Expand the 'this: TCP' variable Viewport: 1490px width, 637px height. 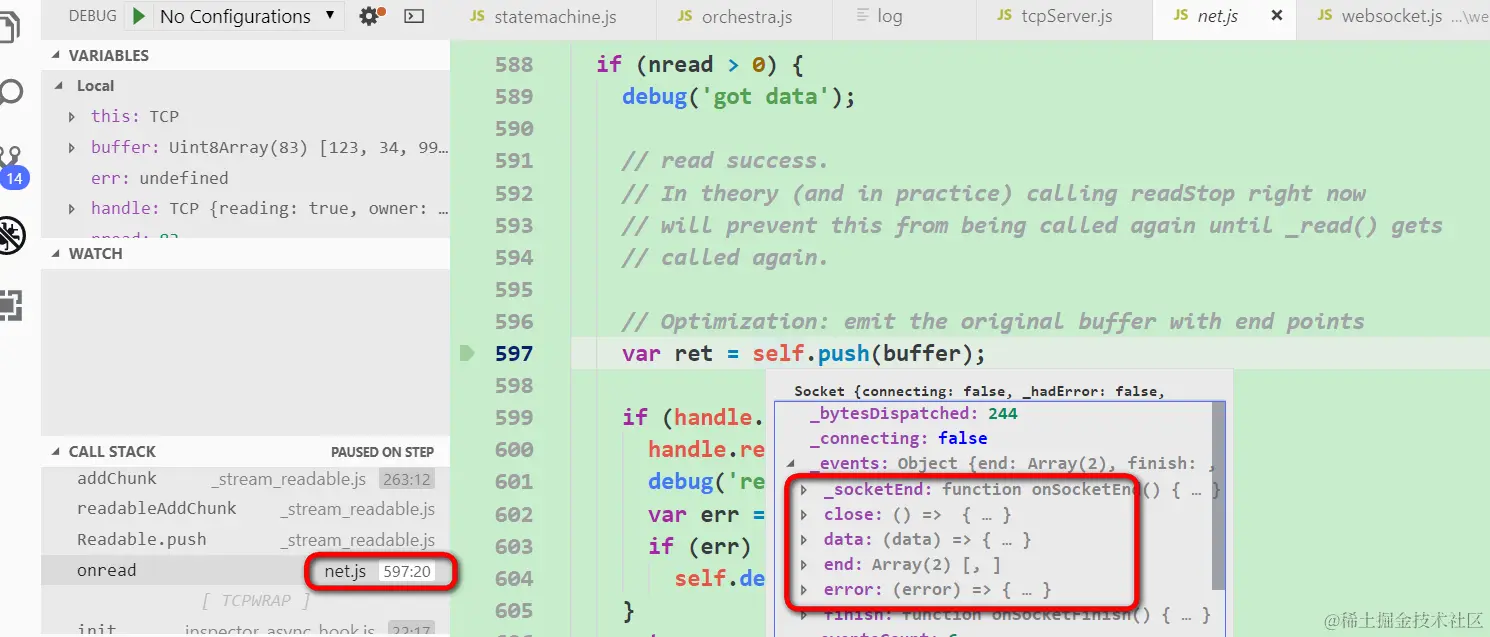(72, 117)
